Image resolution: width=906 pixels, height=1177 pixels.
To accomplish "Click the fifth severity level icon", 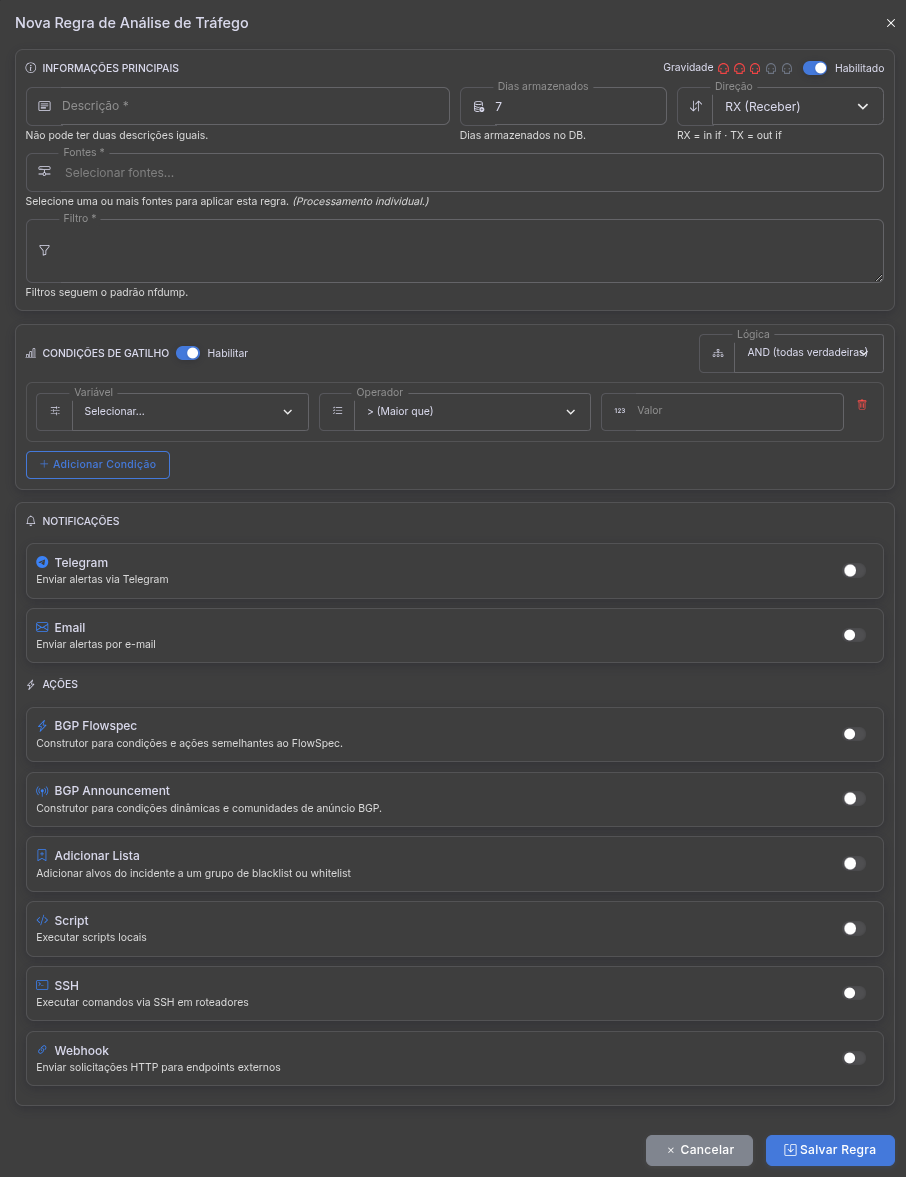I will coord(787,69).
